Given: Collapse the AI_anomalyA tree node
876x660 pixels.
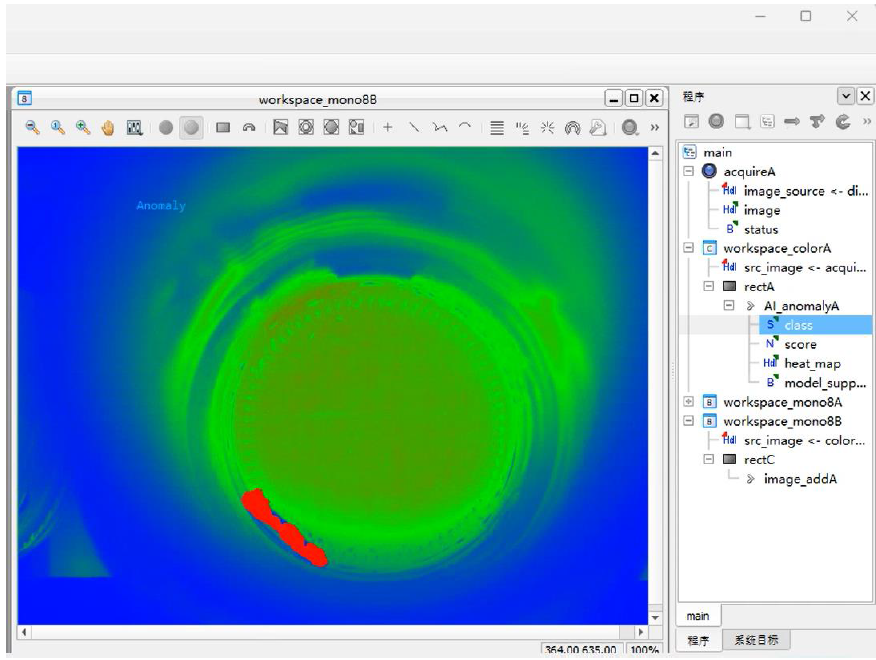Looking at the screenshot, I should pos(729,305).
